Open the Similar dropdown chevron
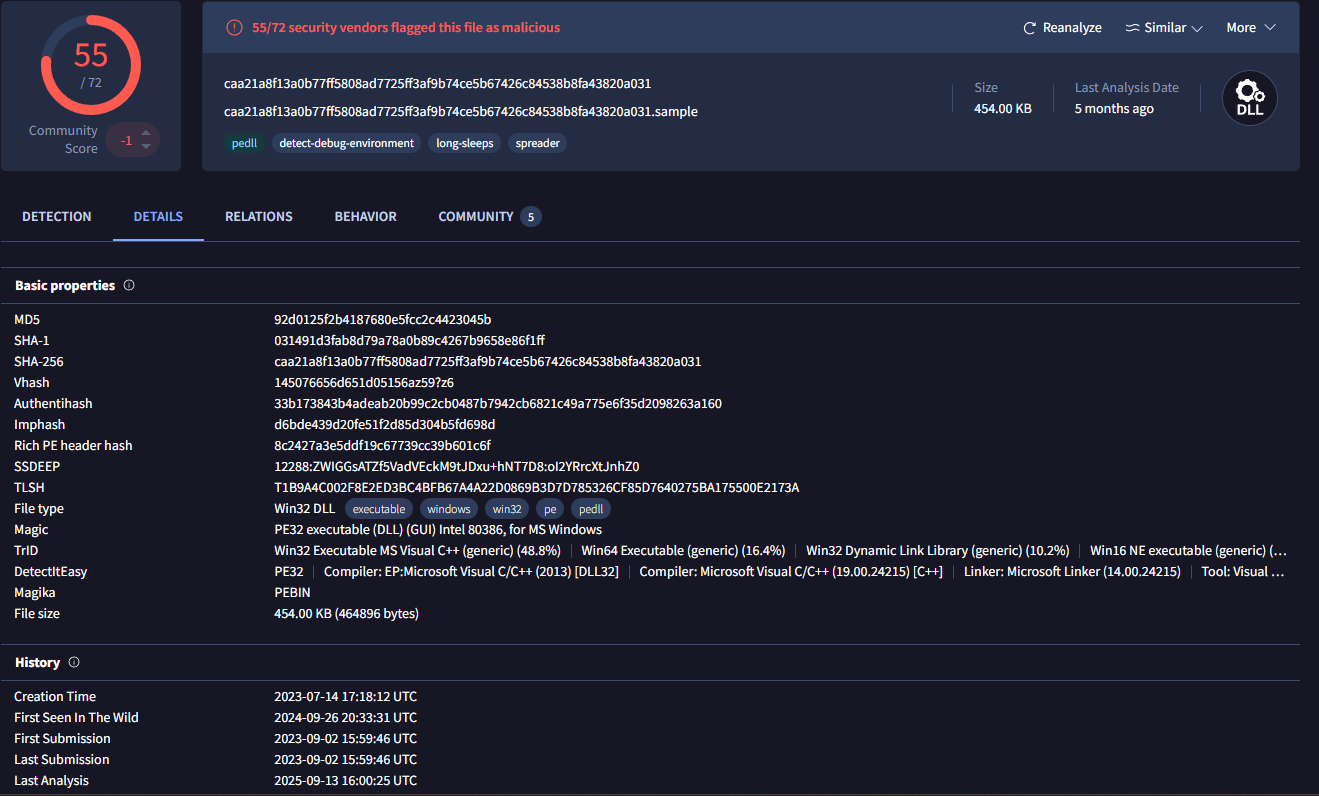This screenshot has height=796, width=1319. tap(1197, 28)
